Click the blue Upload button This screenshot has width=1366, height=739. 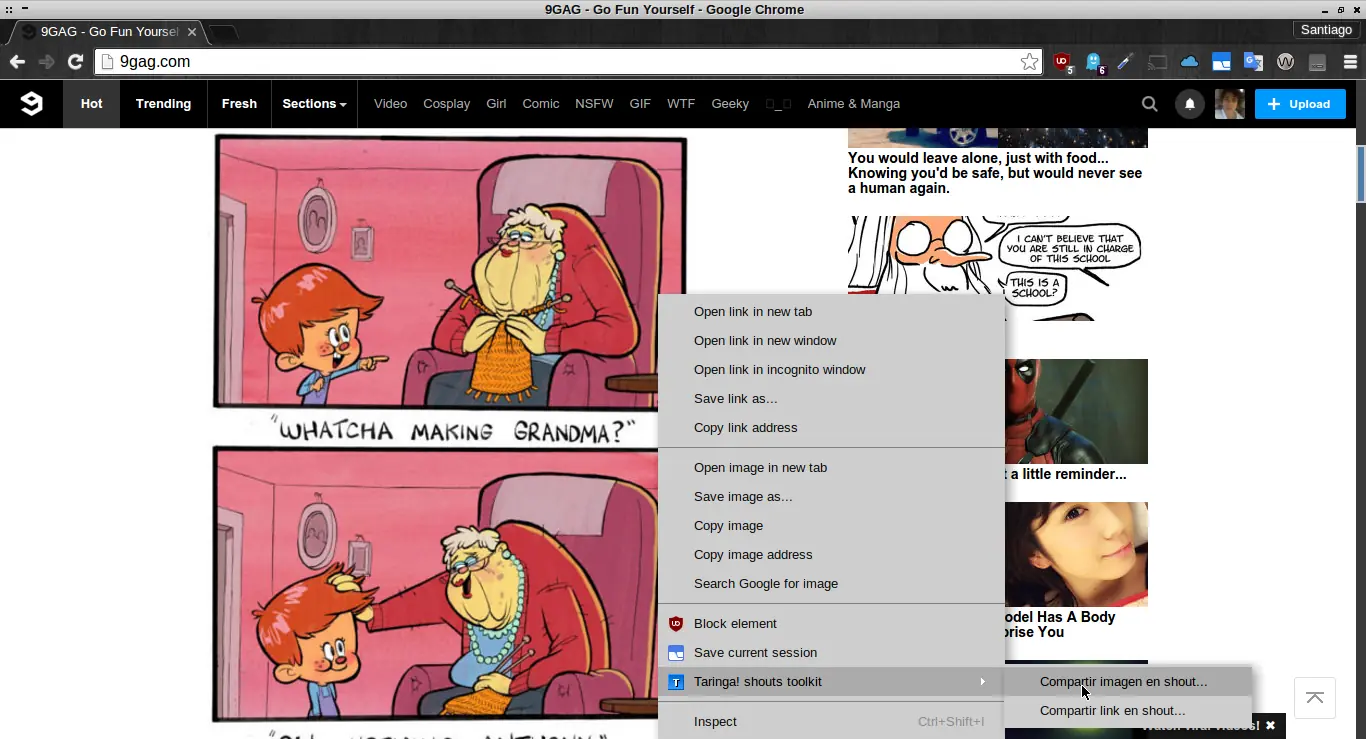[x=1300, y=104]
